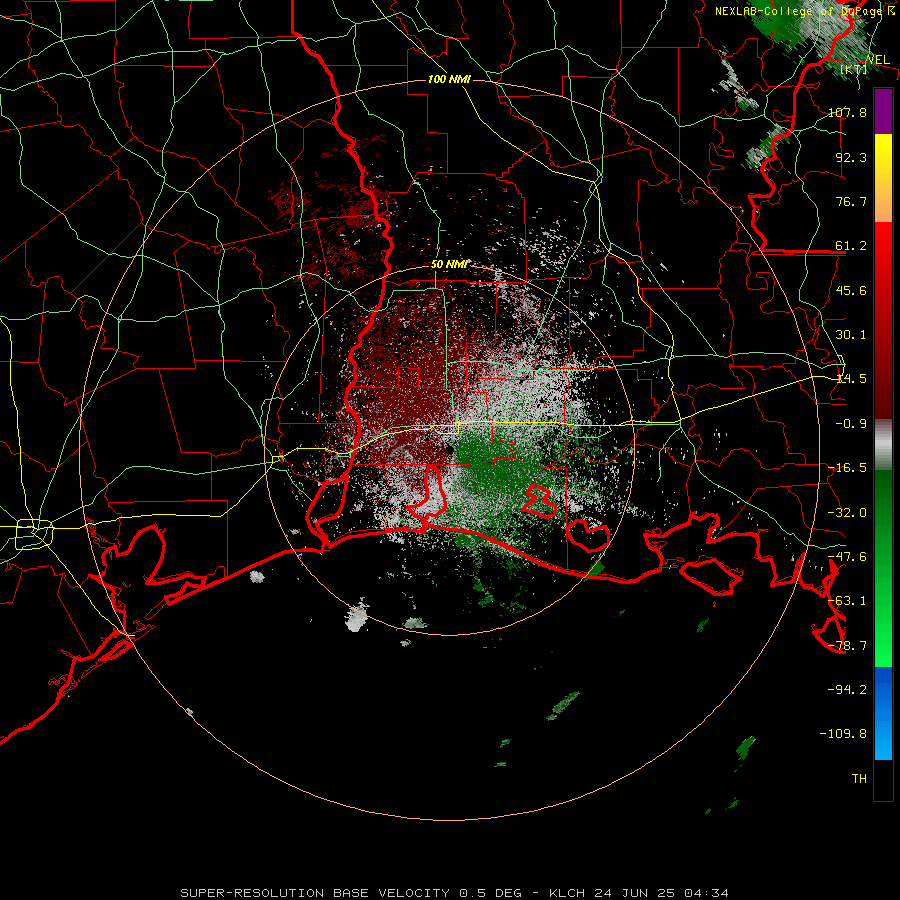The width and height of the screenshot is (900, 900).
Task: Click the red segment of the color bar
Action: (x=883, y=320)
